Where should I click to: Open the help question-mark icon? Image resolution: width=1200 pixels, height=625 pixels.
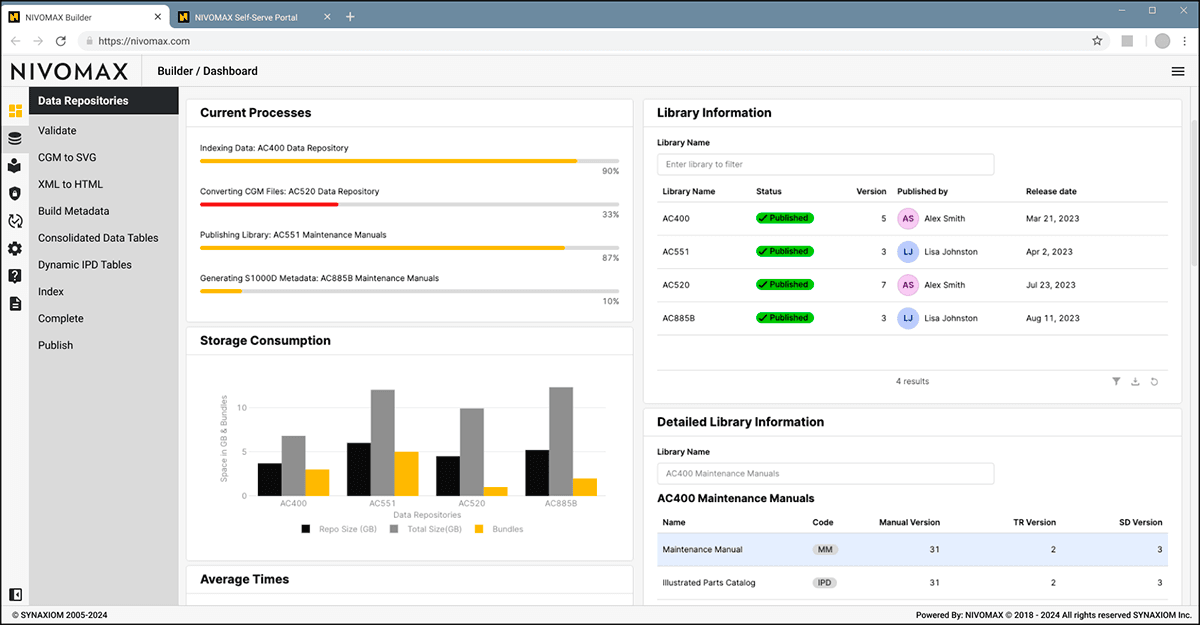[14, 275]
